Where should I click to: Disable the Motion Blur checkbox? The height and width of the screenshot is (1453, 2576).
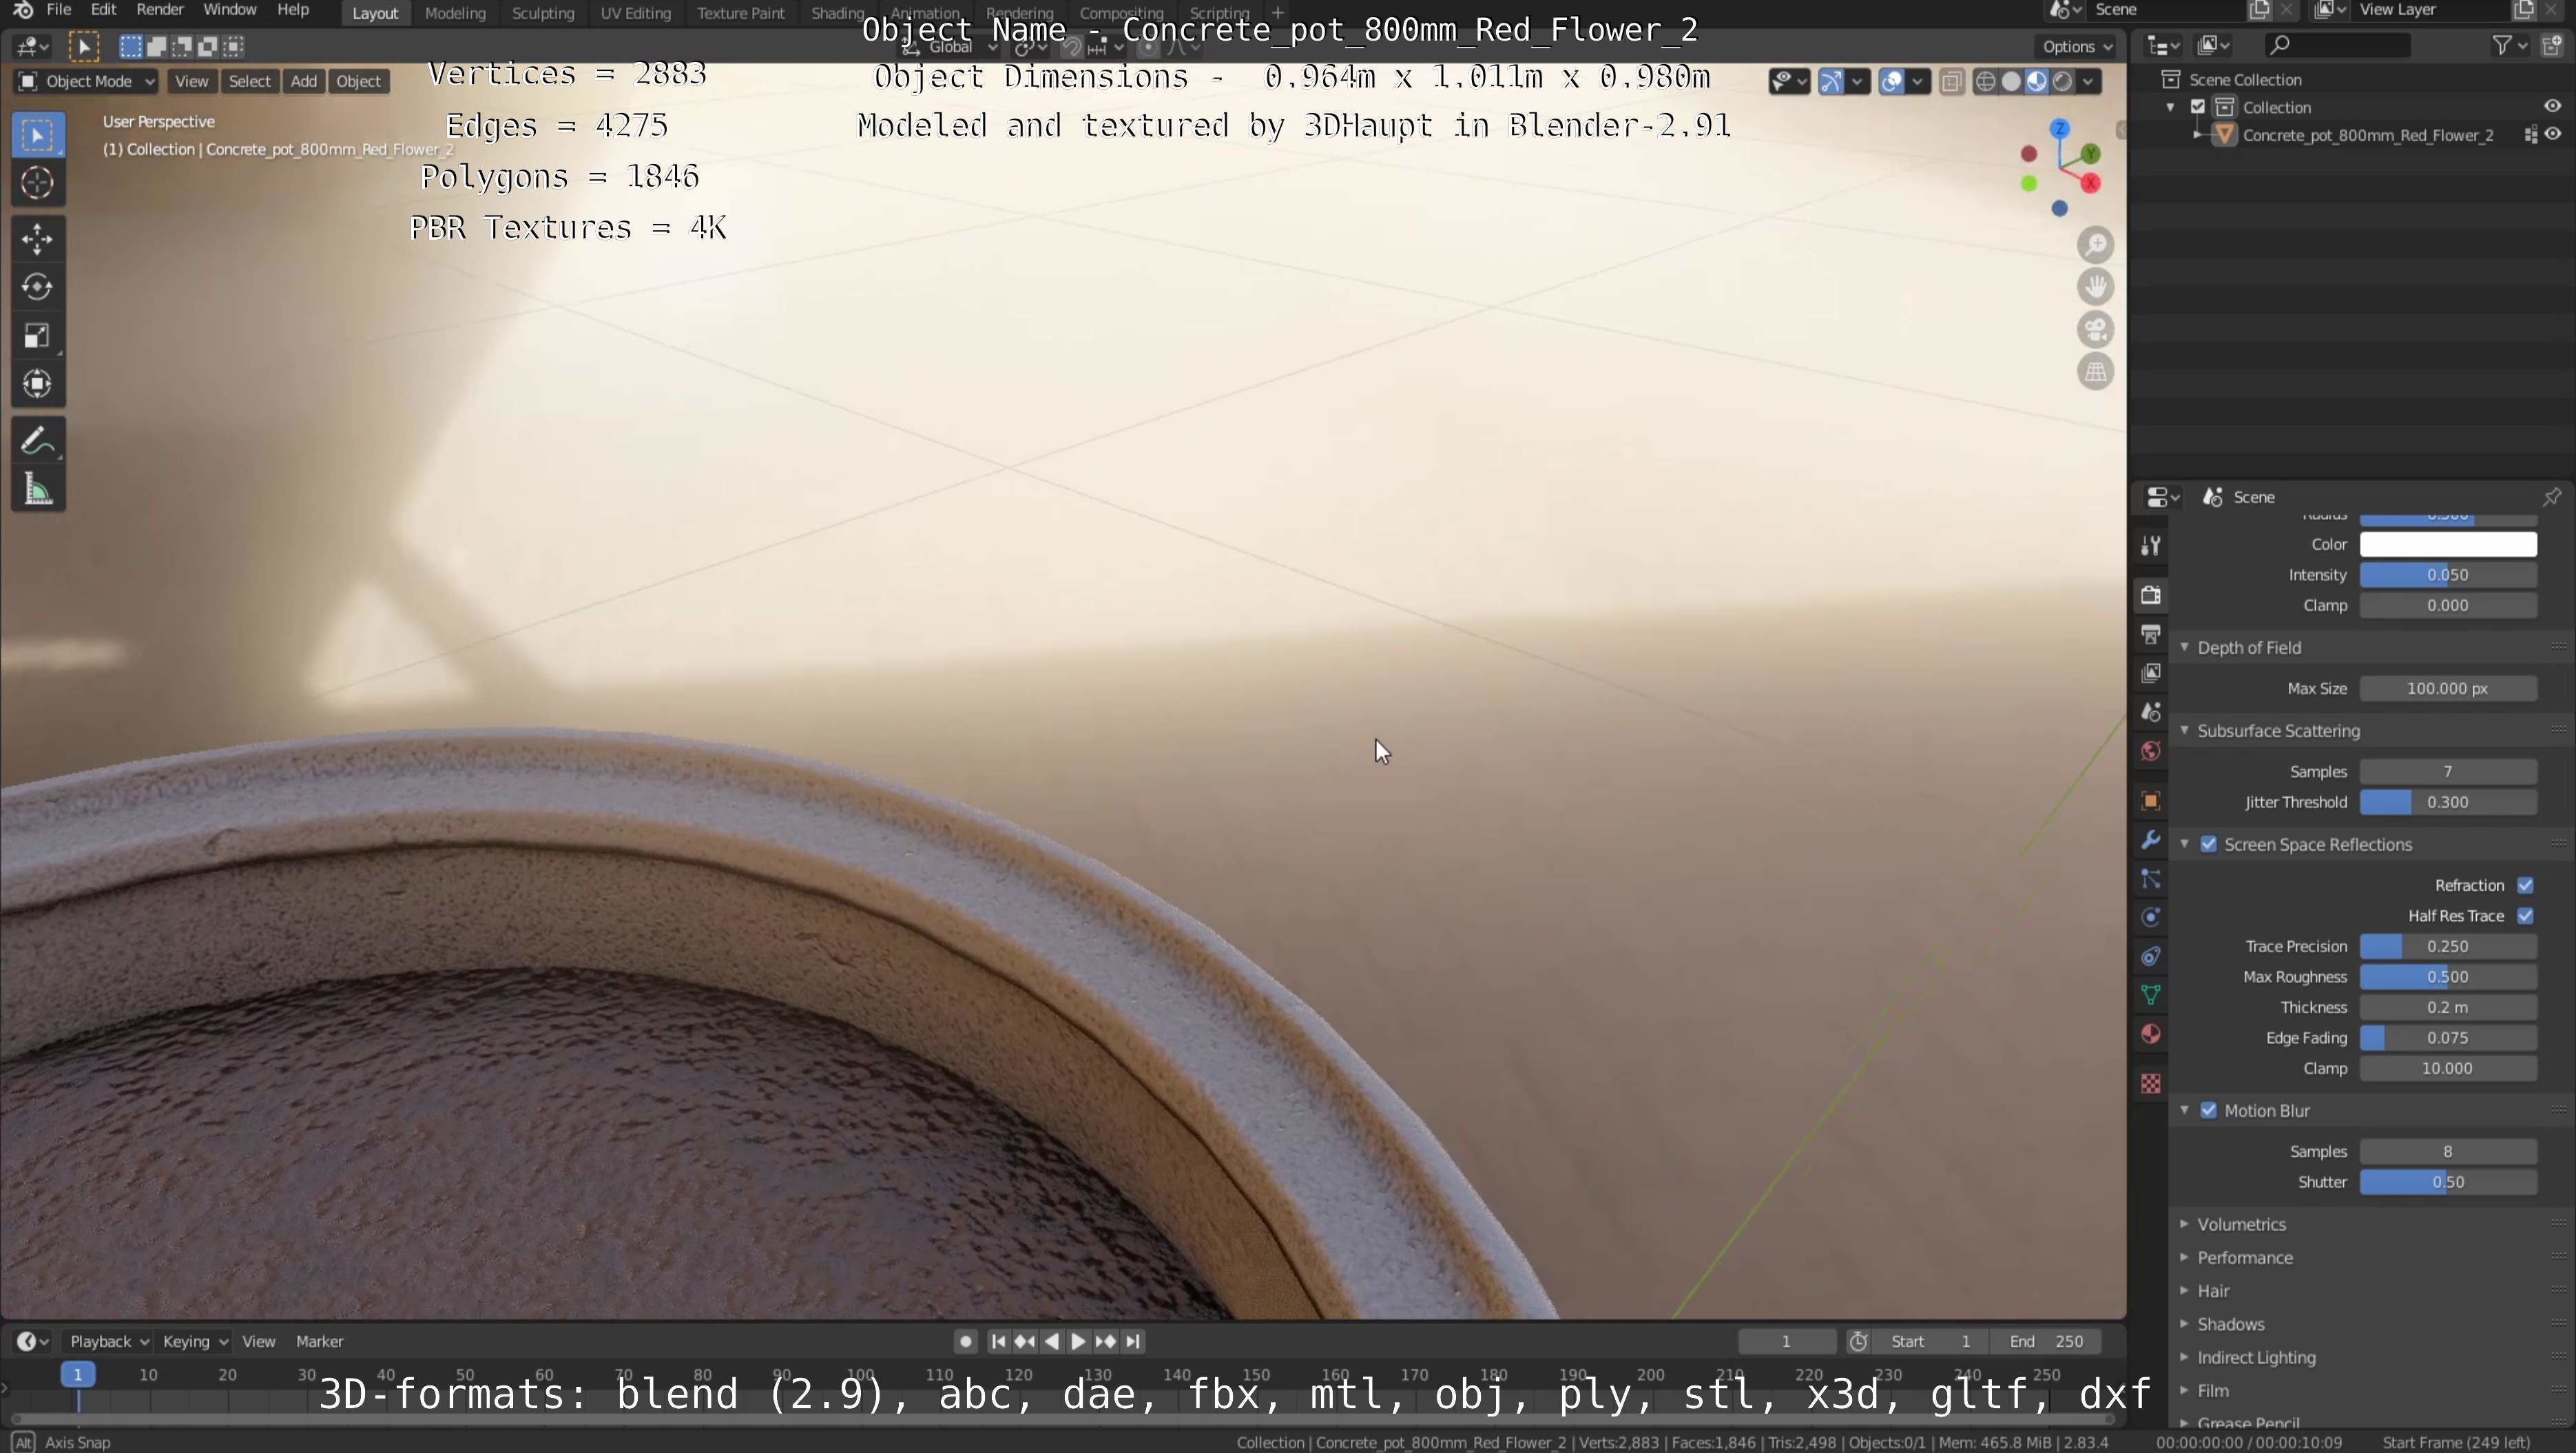tap(2208, 1111)
